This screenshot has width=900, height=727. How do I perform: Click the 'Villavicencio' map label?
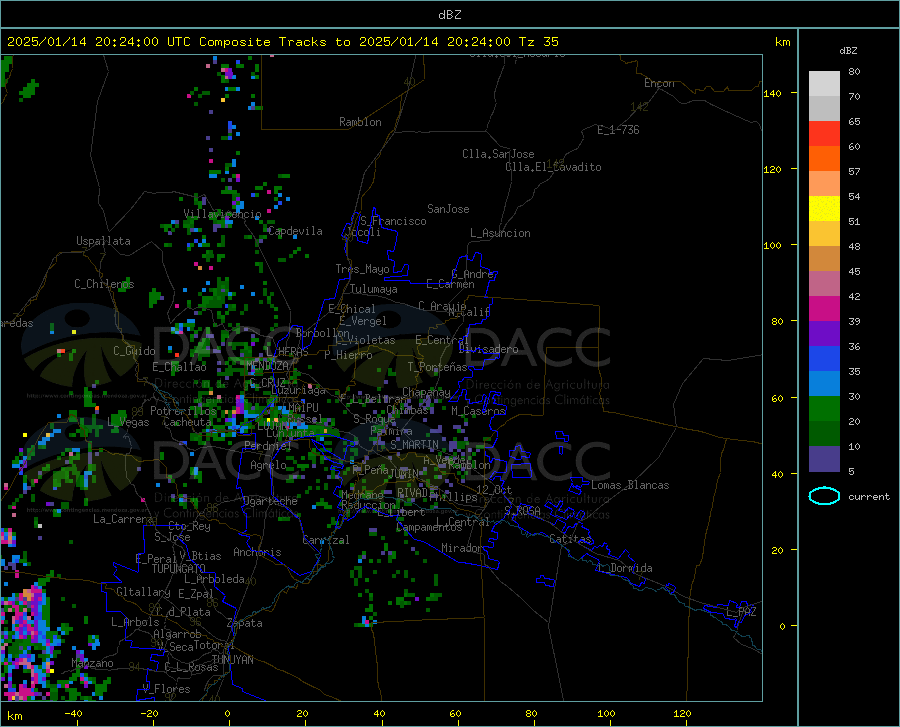click(223, 214)
